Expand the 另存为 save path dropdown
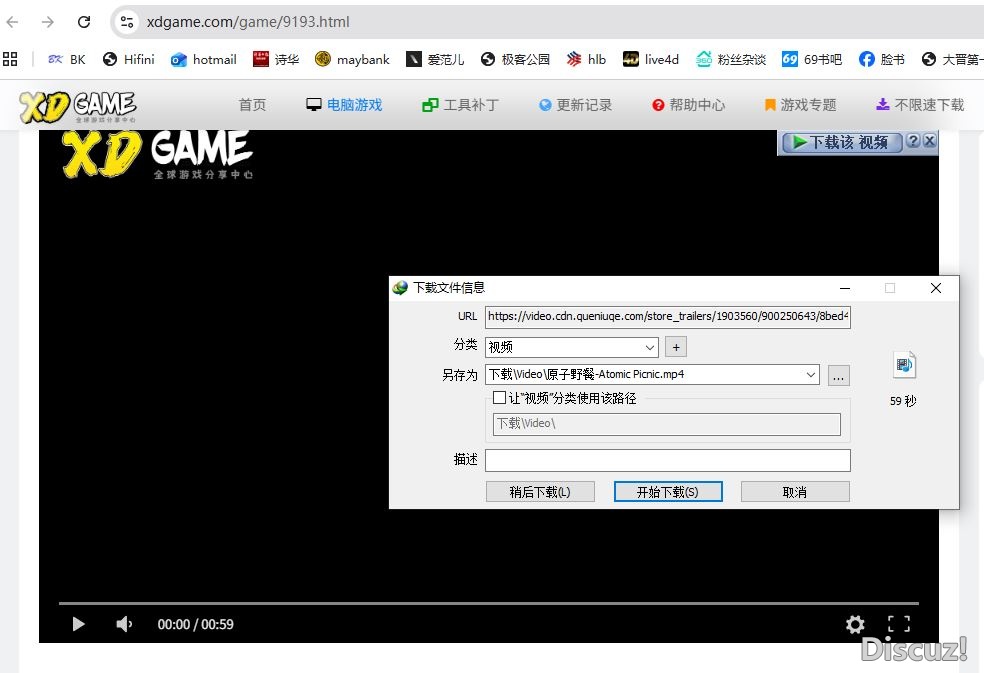 click(x=810, y=375)
